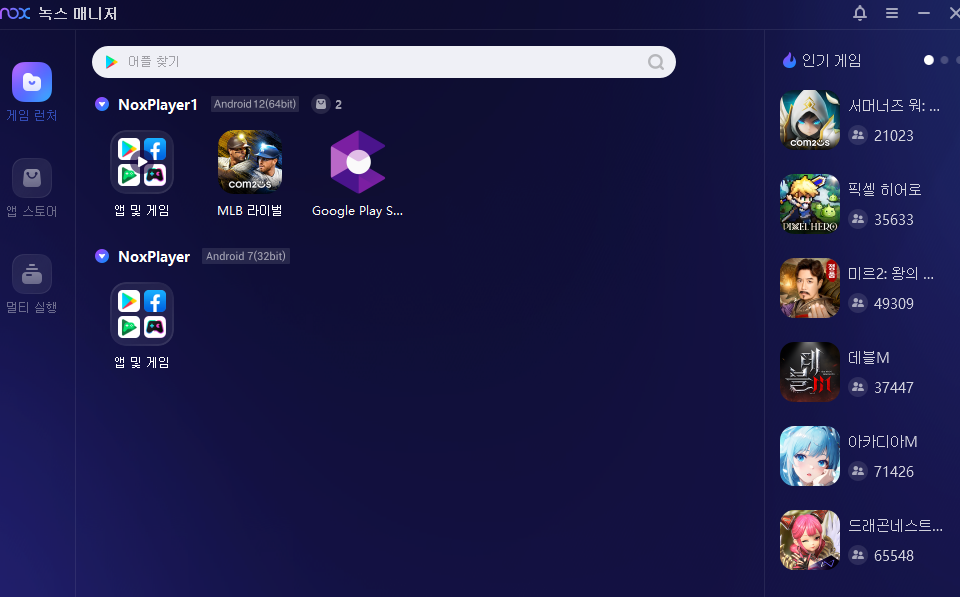This screenshot has height=597, width=960.
Task: Click the 서머너즈 워 game title
Action: (x=893, y=105)
